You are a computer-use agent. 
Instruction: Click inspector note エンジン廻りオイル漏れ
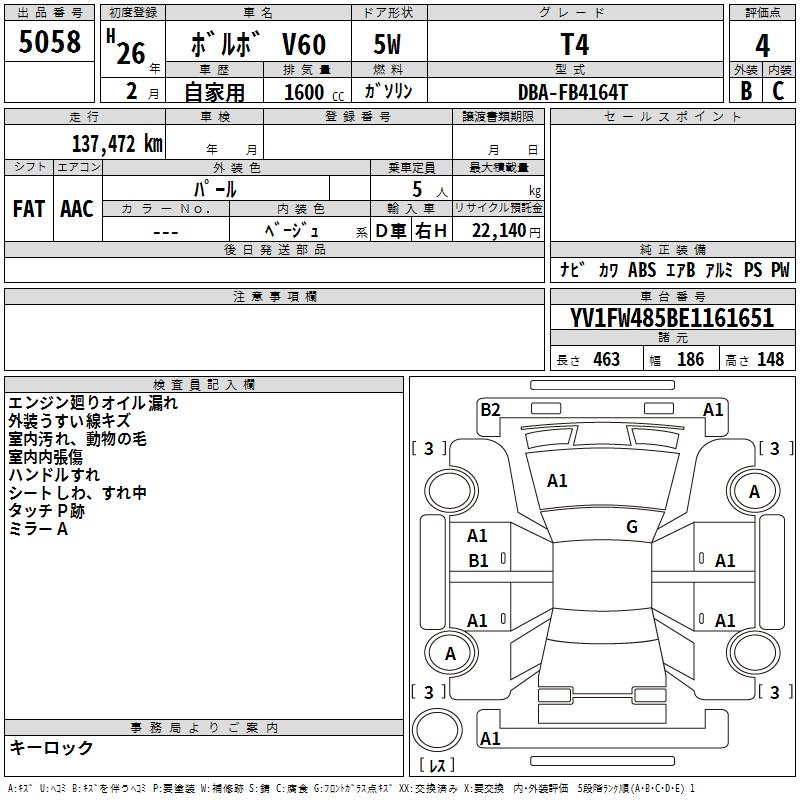pos(93,403)
